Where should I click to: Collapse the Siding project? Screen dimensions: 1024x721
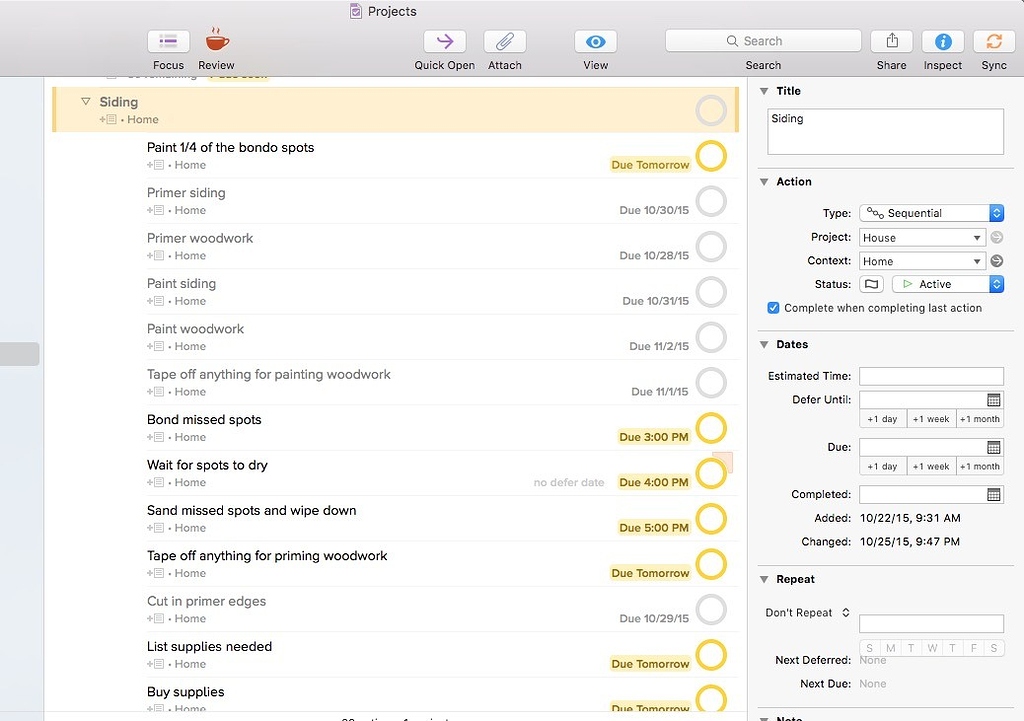(x=85, y=101)
